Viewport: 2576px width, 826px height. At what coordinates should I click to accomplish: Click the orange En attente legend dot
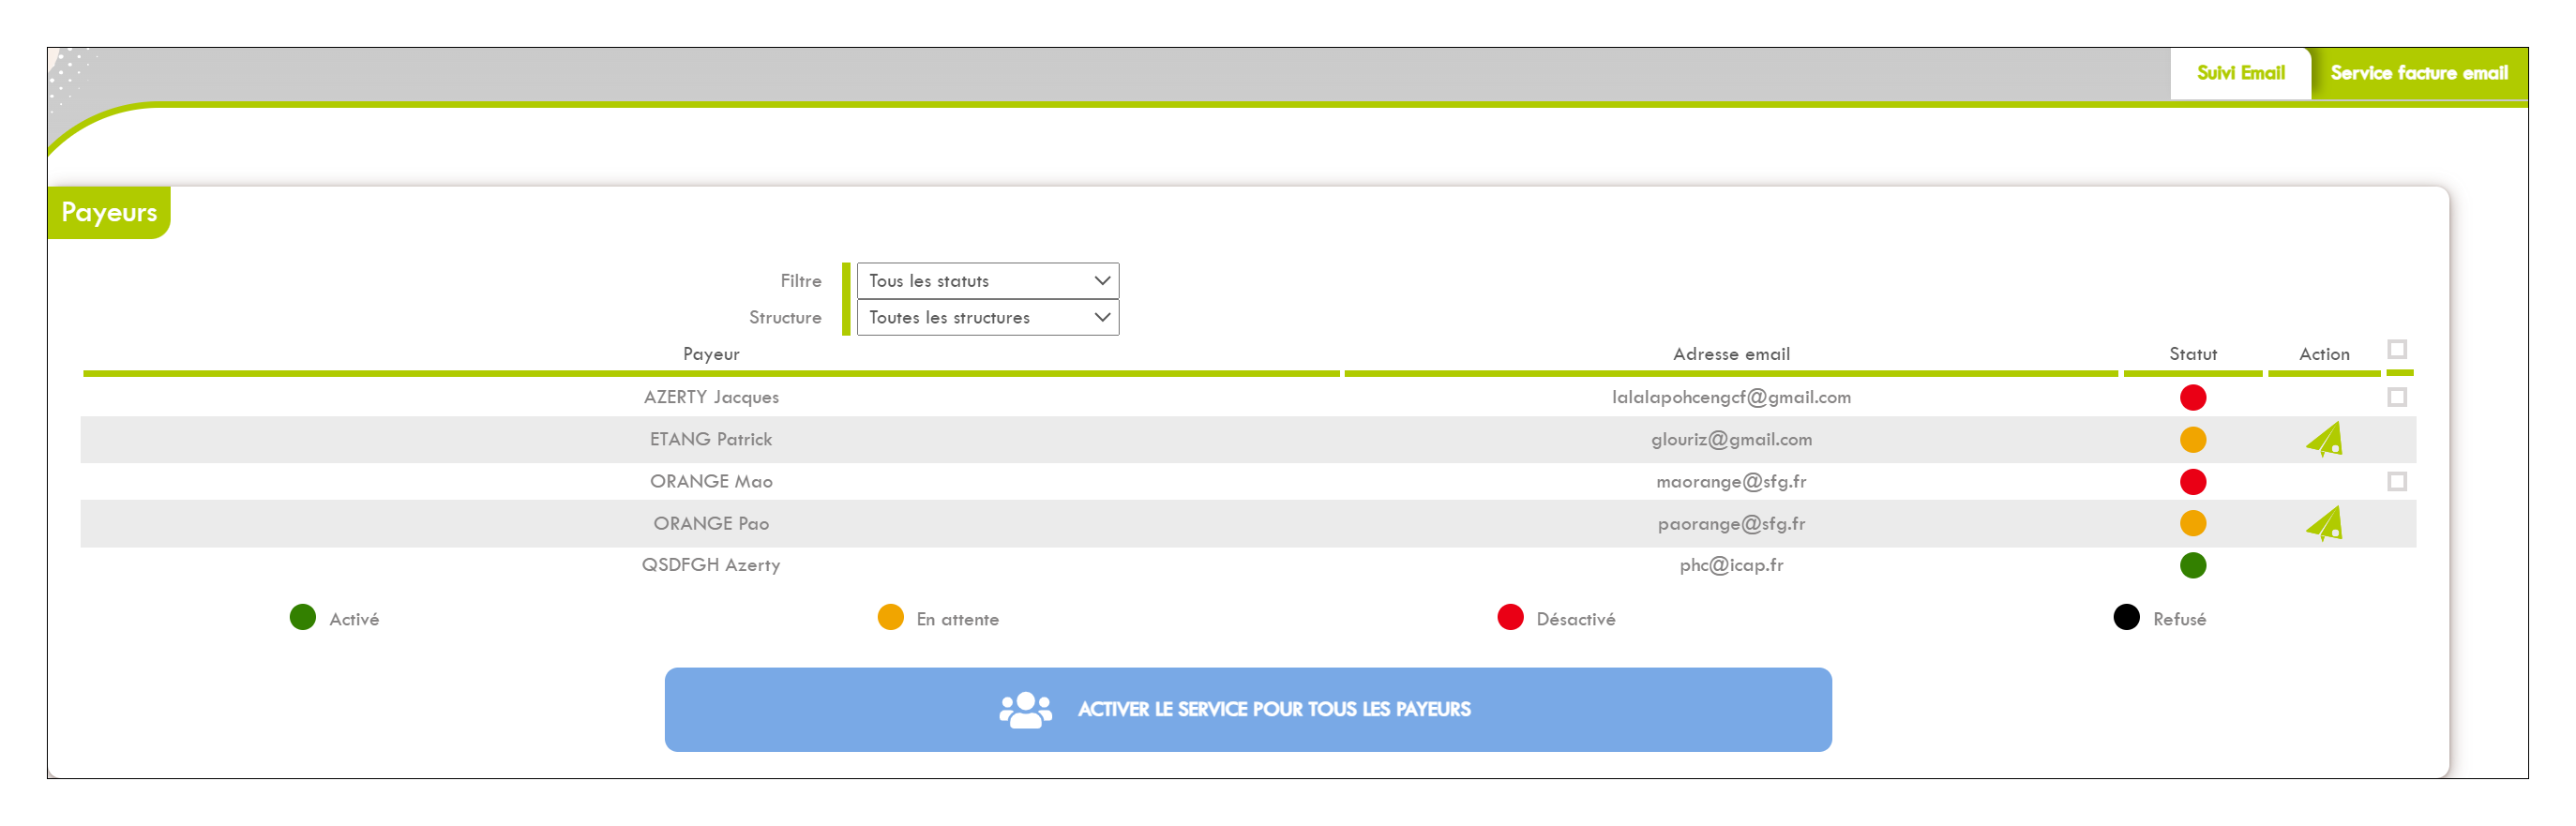(890, 618)
